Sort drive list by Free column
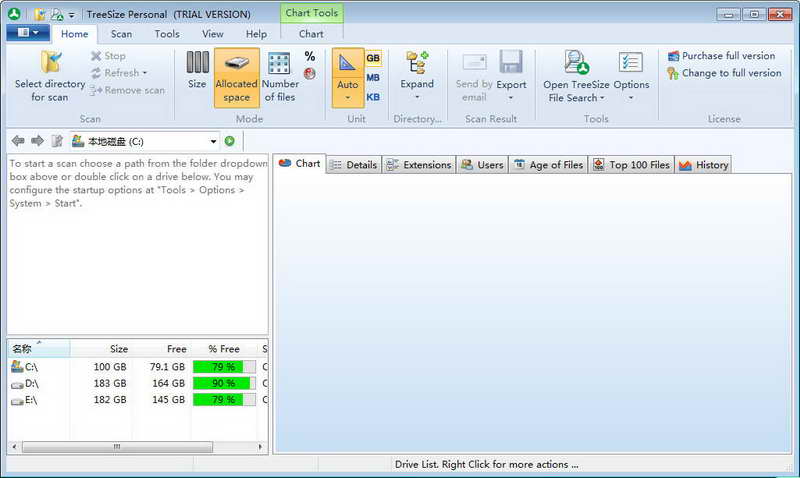 click(161, 349)
